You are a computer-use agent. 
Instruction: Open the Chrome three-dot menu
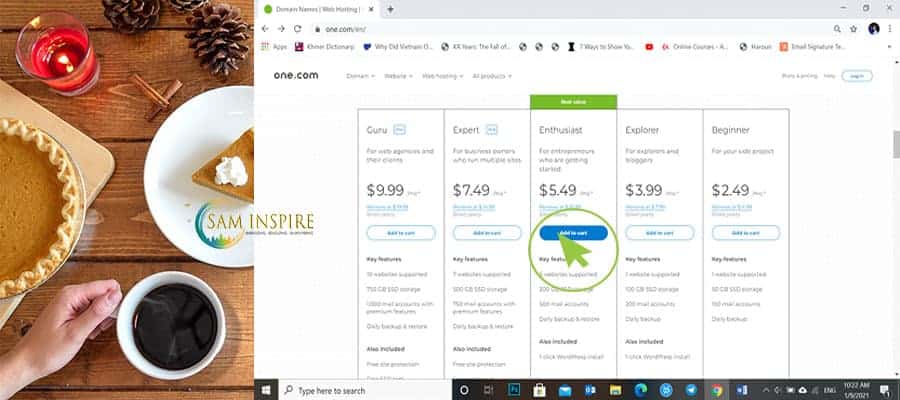(x=890, y=29)
